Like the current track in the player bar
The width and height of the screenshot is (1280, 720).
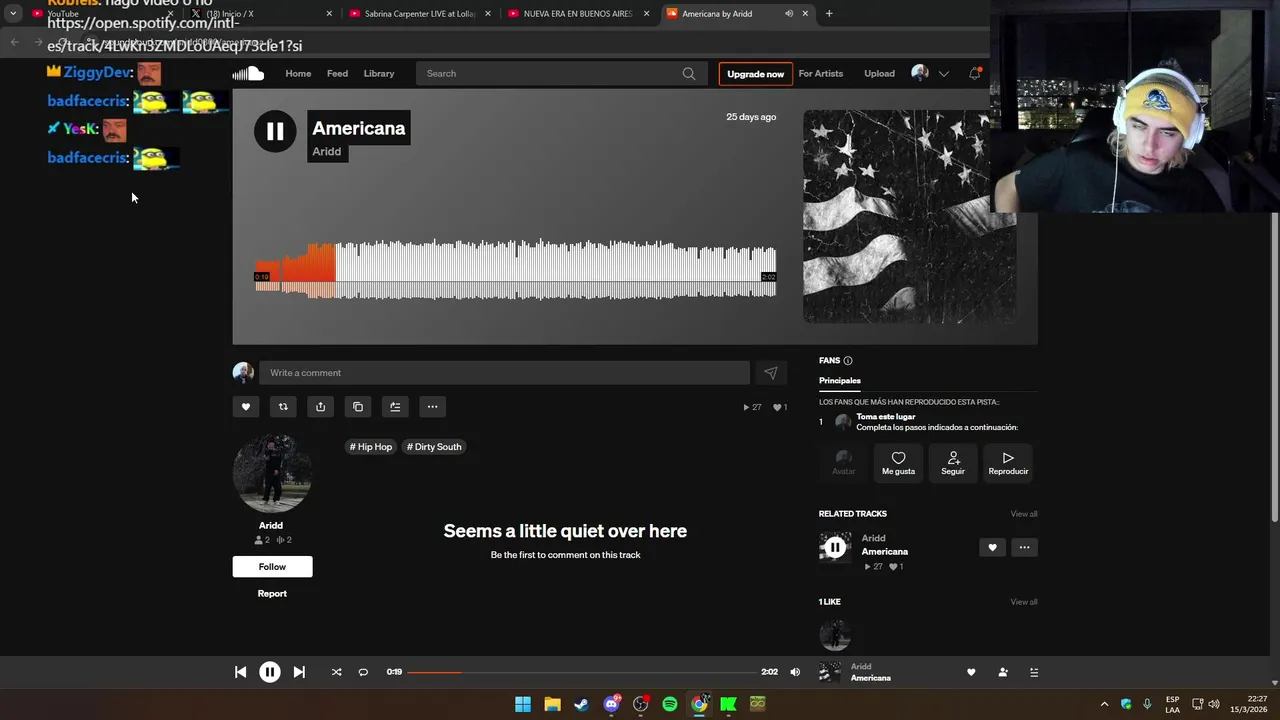point(971,673)
